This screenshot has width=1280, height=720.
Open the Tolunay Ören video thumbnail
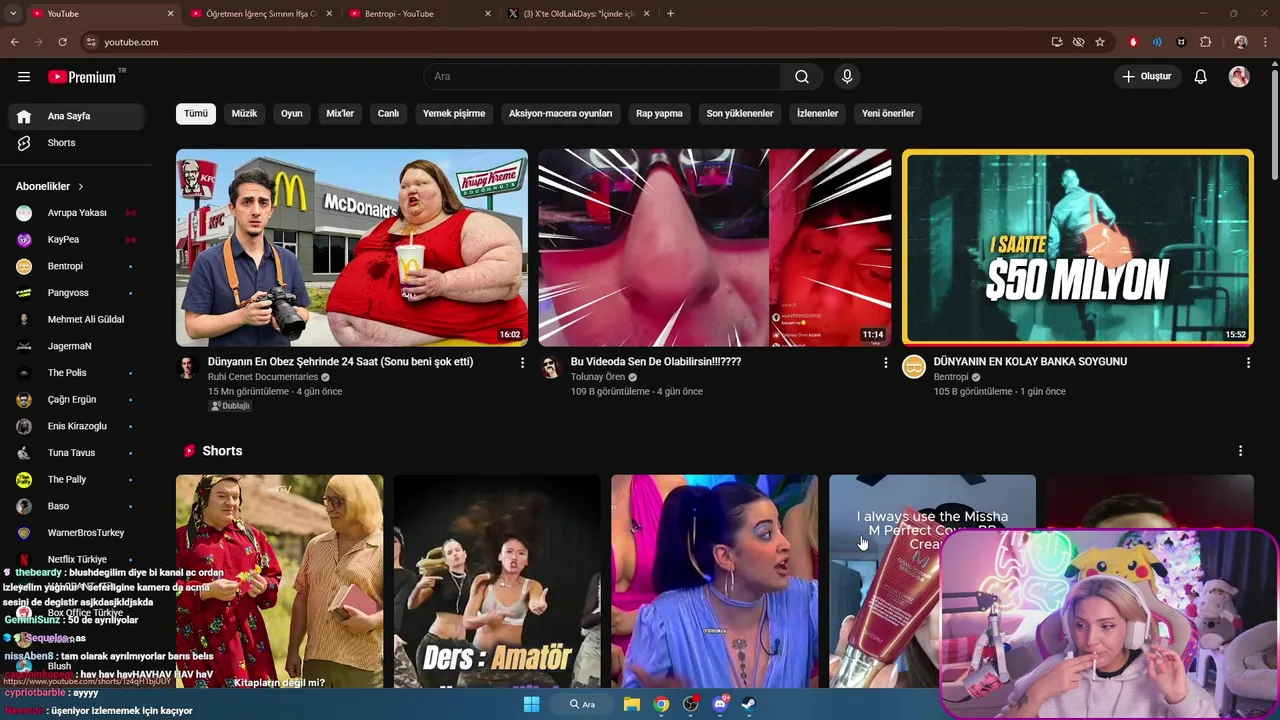coord(715,248)
